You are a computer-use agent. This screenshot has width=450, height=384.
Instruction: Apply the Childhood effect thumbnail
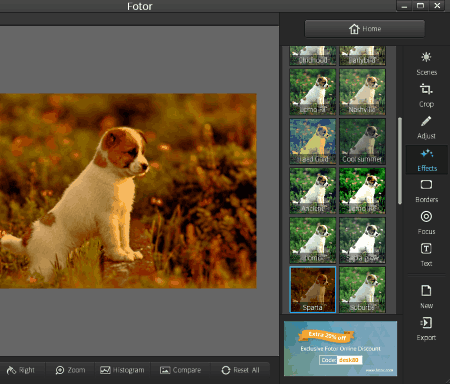313,56
